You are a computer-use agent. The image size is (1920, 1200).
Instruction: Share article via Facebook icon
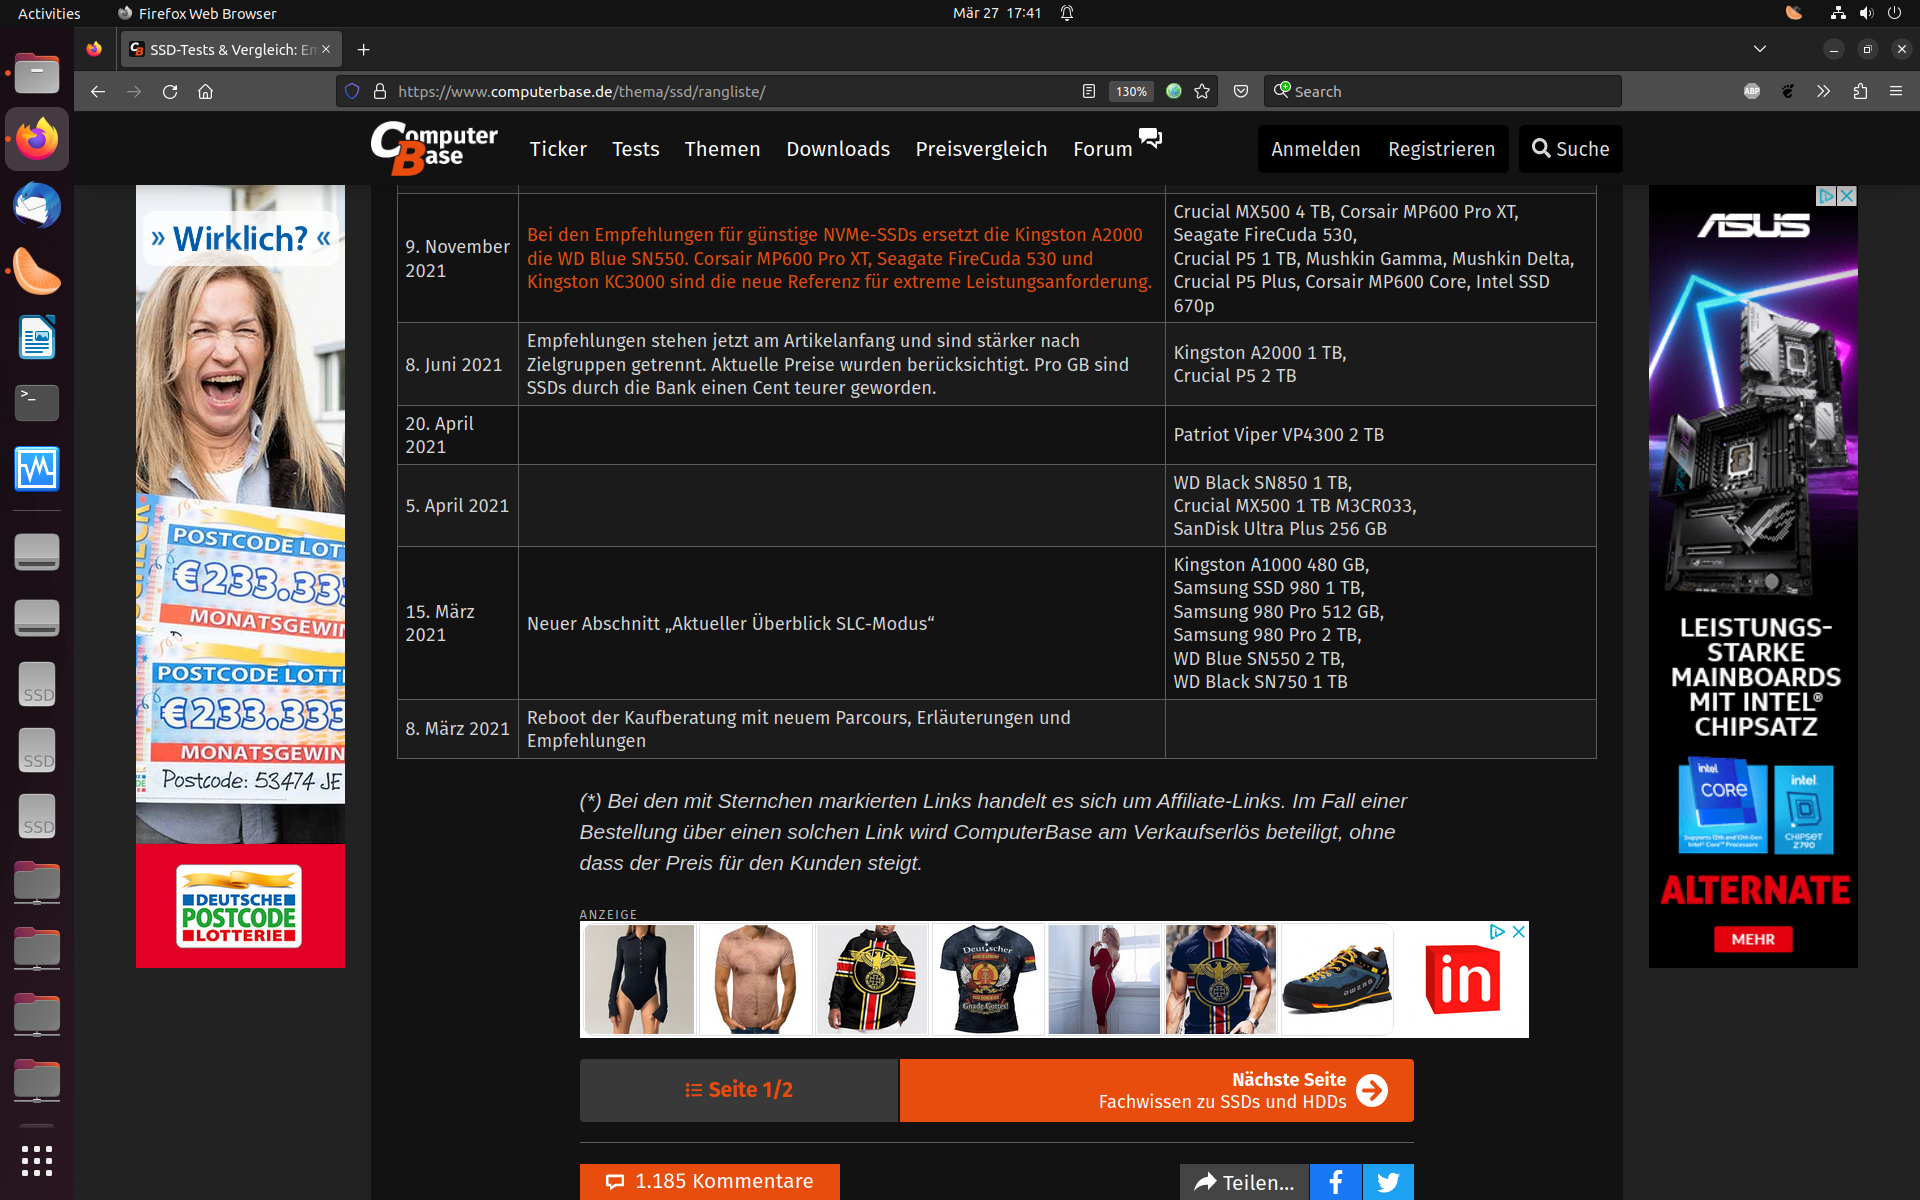[x=1335, y=1182]
